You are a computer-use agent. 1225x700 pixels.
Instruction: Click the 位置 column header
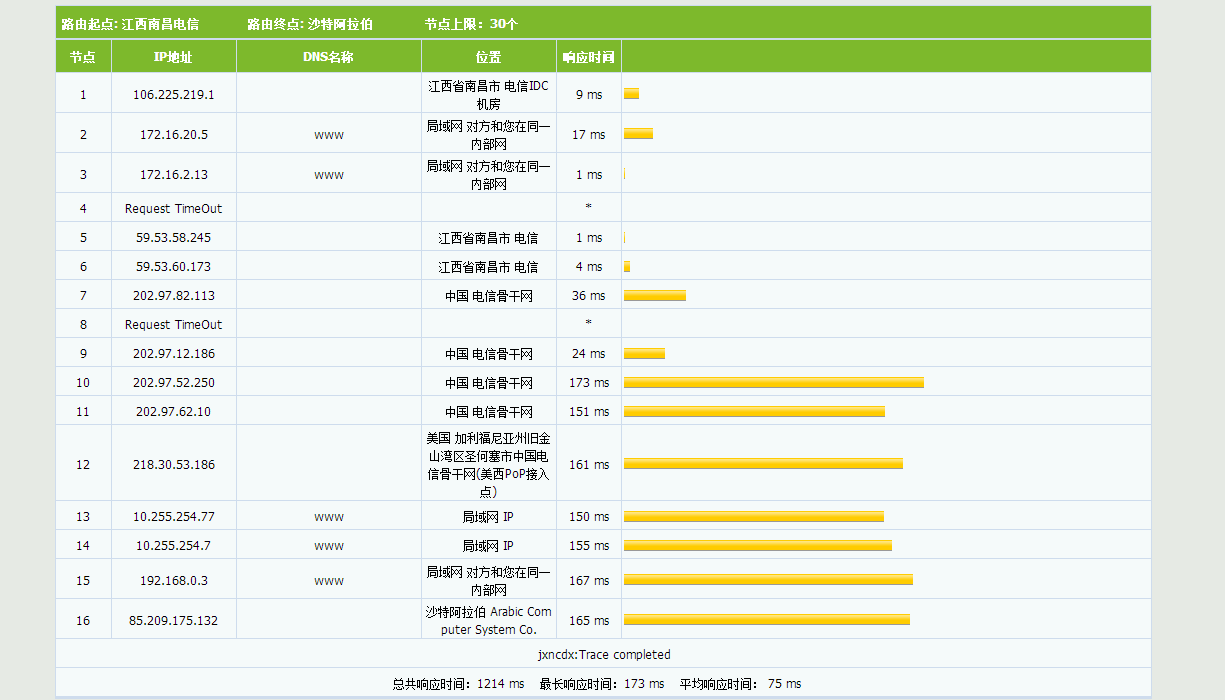point(488,57)
